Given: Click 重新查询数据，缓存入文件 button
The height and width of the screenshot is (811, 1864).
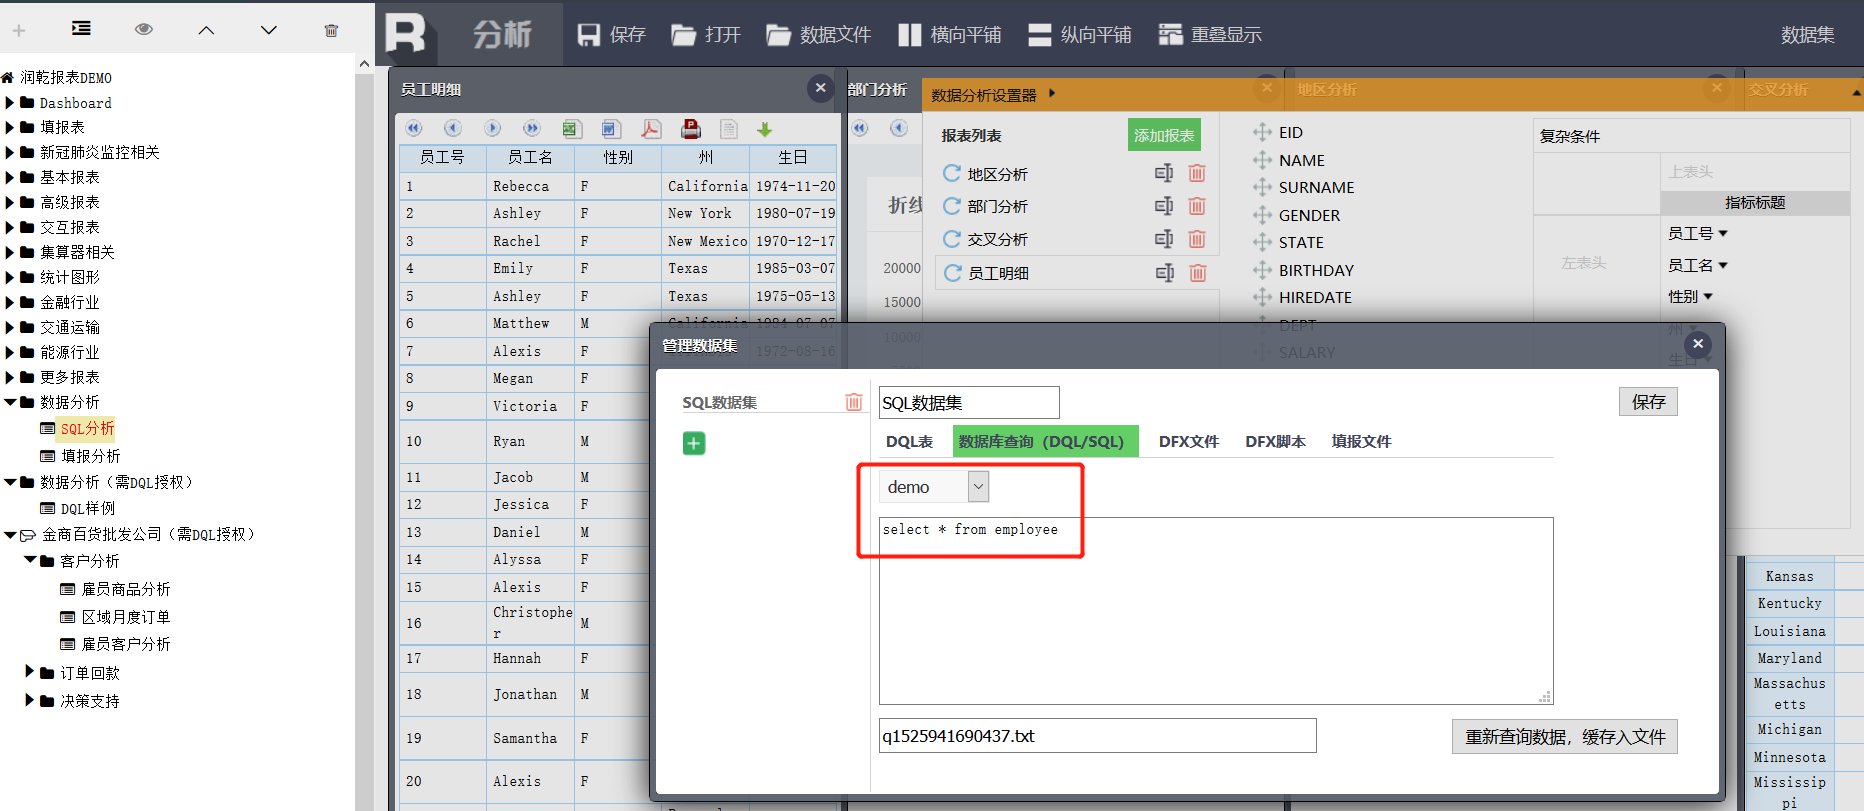Looking at the screenshot, I should click(x=1565, y=737).
